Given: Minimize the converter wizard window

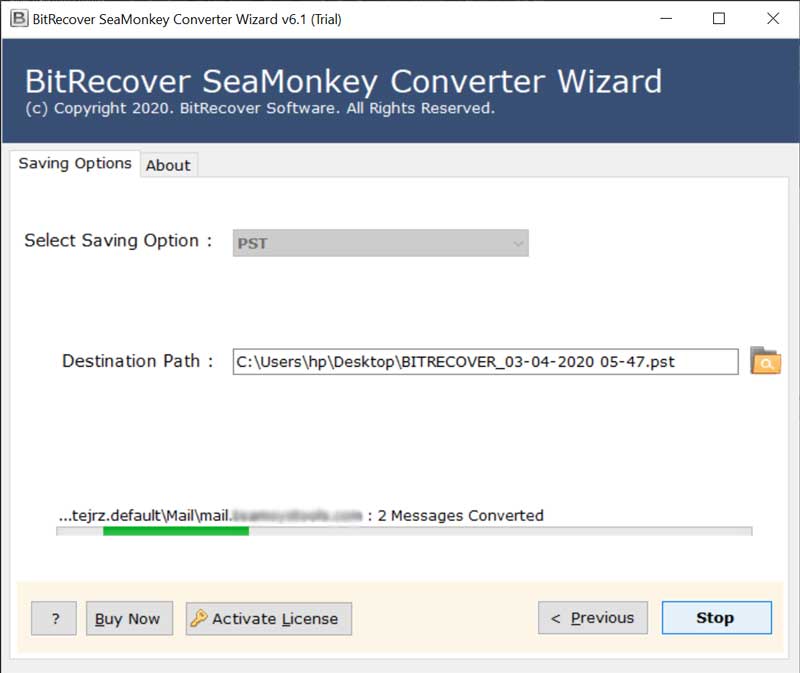Looking at the screenshot, I should click(x=666, y=19).
